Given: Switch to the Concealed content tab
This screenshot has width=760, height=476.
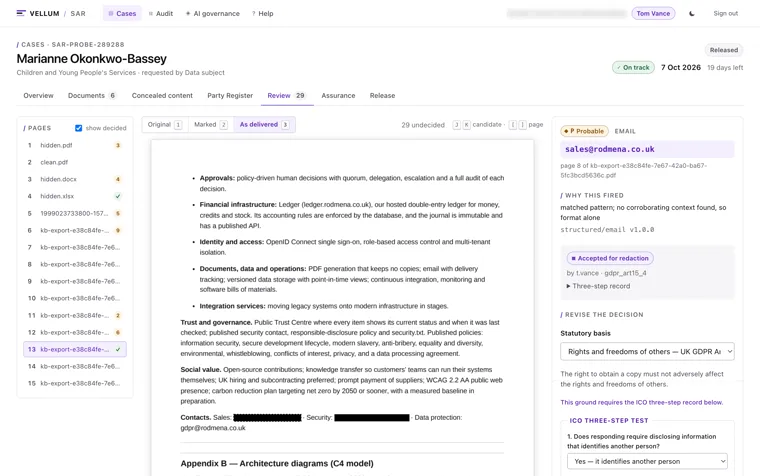Looking at the screenshot, I should pyautogui.click(x=162, y=95).
